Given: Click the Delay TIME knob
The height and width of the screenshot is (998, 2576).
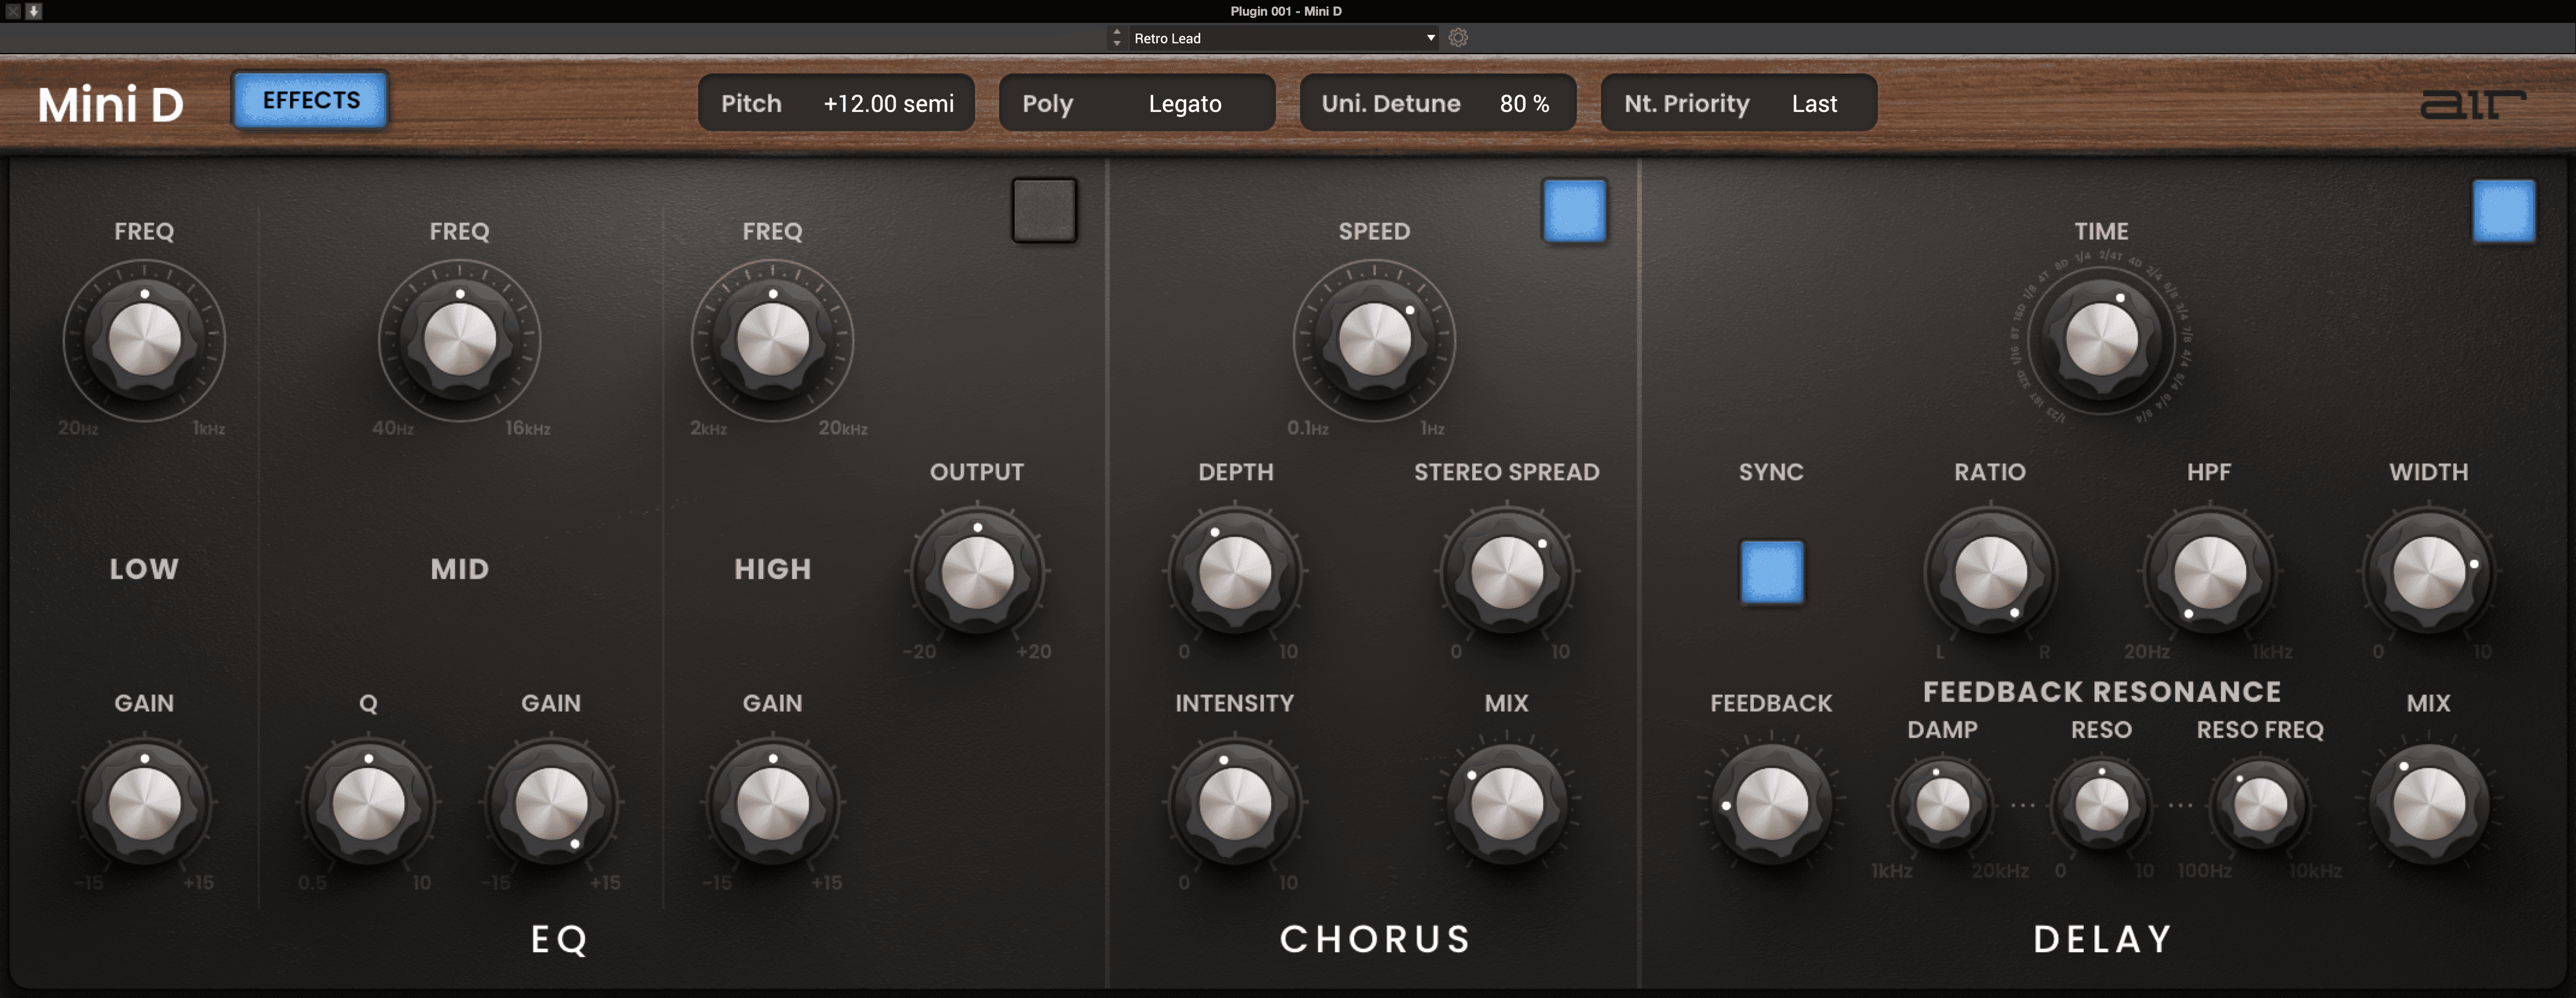Looking at the screenshot, I should click(2101, 340).
